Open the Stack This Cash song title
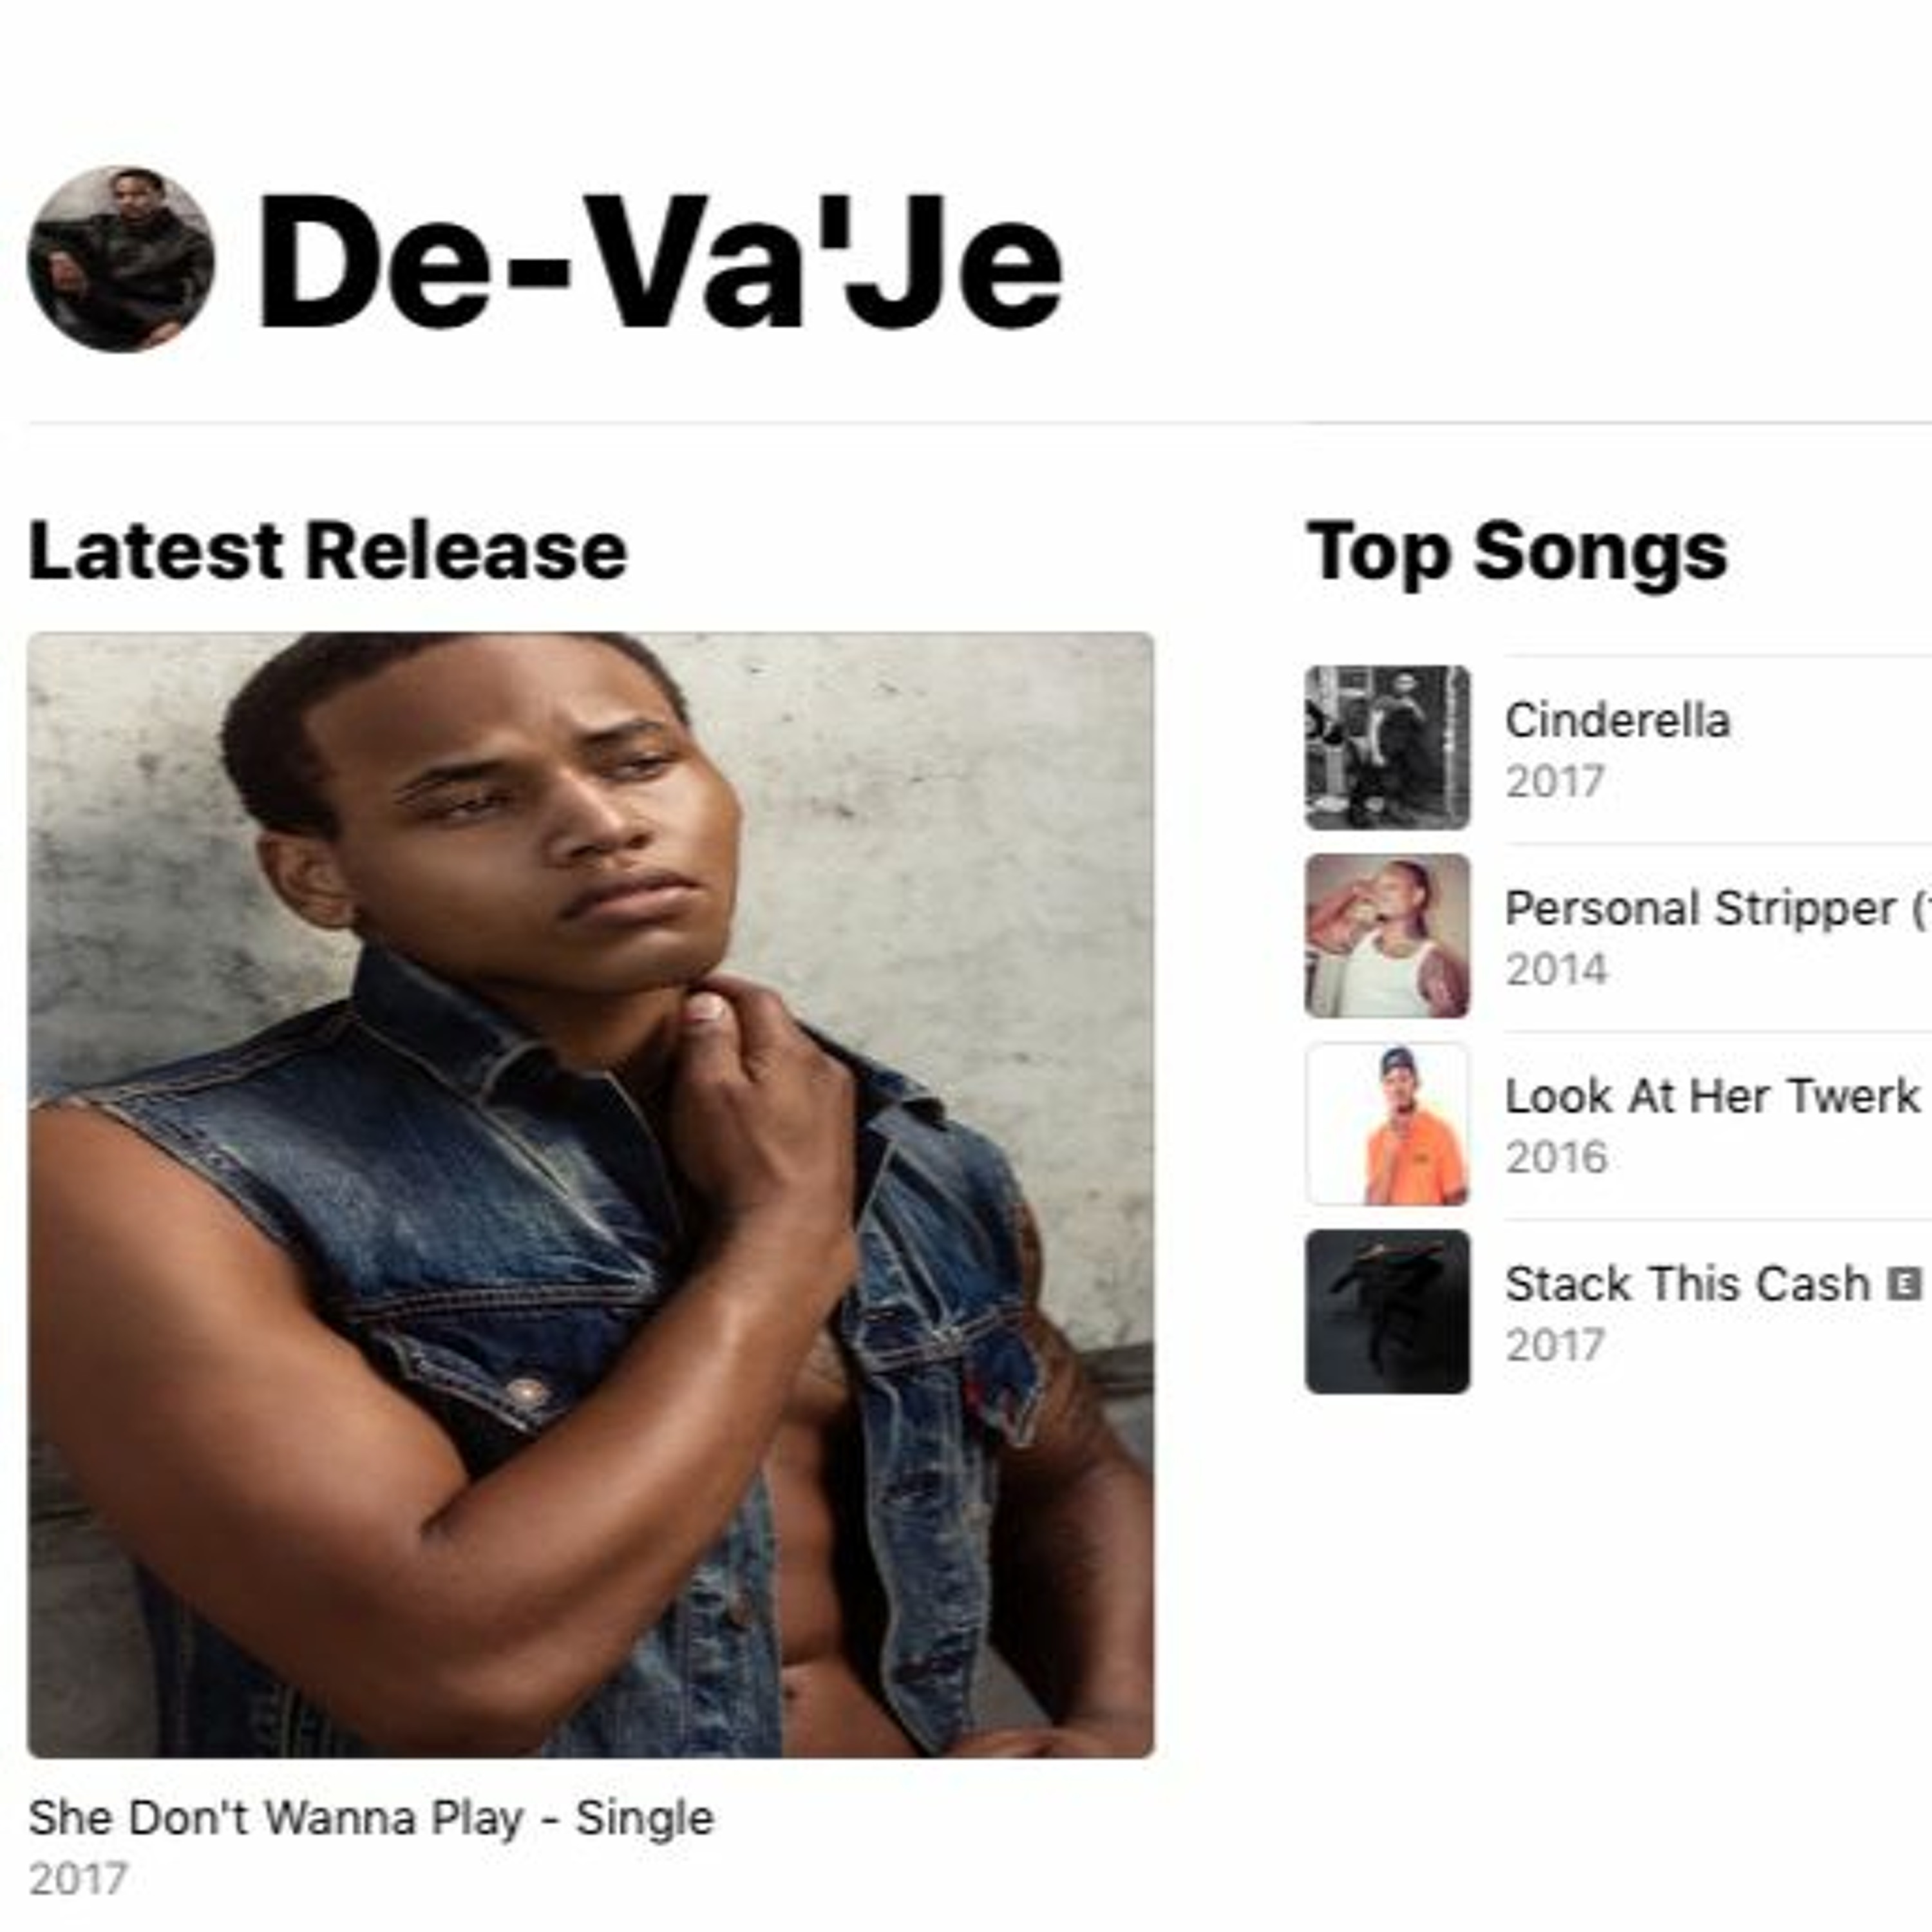The image size is (1932, 1932). (1687, 1284)
